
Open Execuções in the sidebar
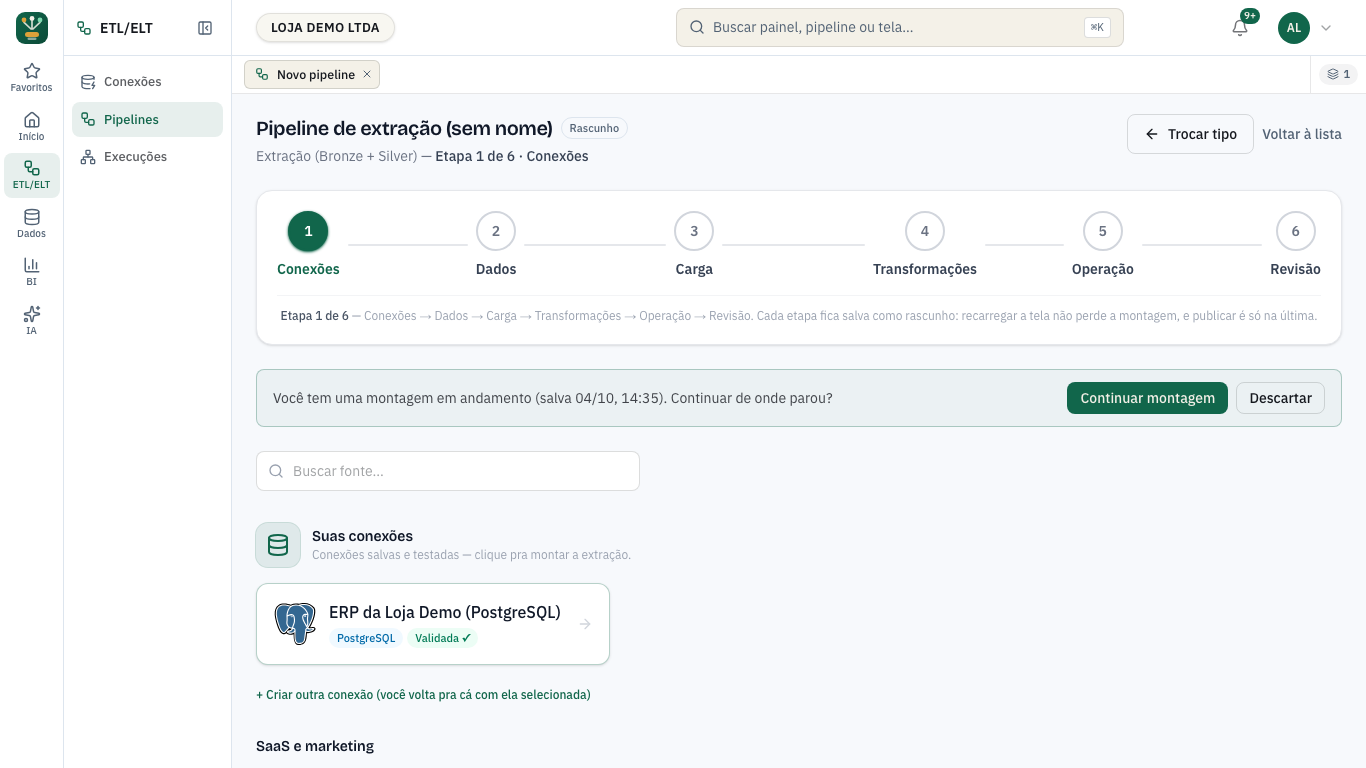pyautogui.click(x=147, y=157)
